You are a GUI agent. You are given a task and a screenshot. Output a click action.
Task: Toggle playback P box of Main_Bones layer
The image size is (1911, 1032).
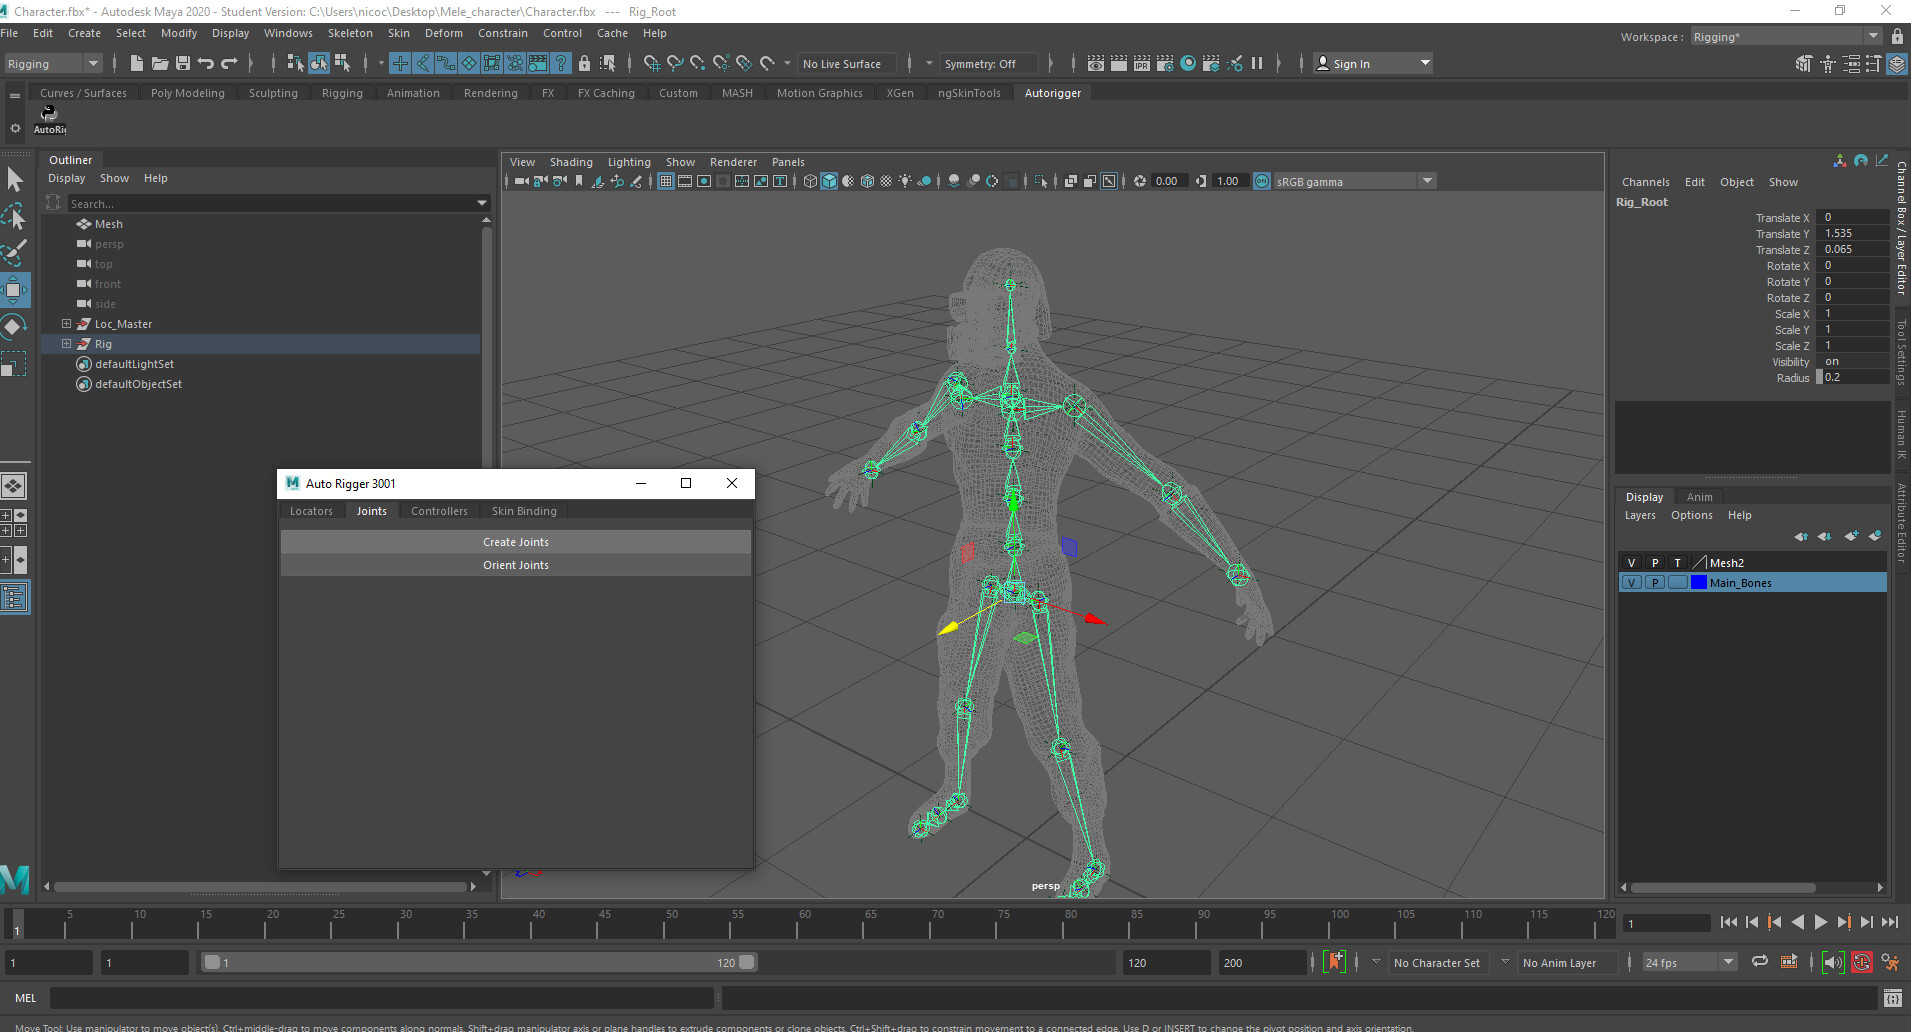(x=1655, y=583)
